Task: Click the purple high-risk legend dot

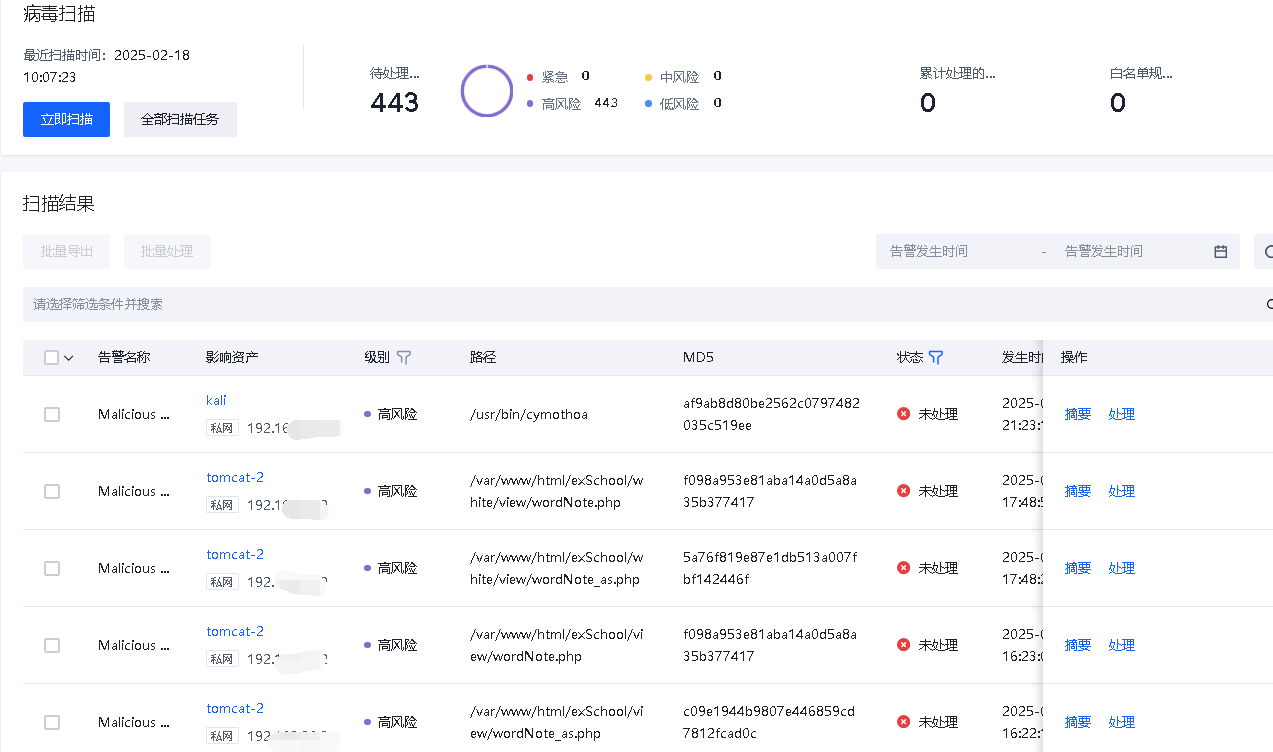Action: [530, 104]
